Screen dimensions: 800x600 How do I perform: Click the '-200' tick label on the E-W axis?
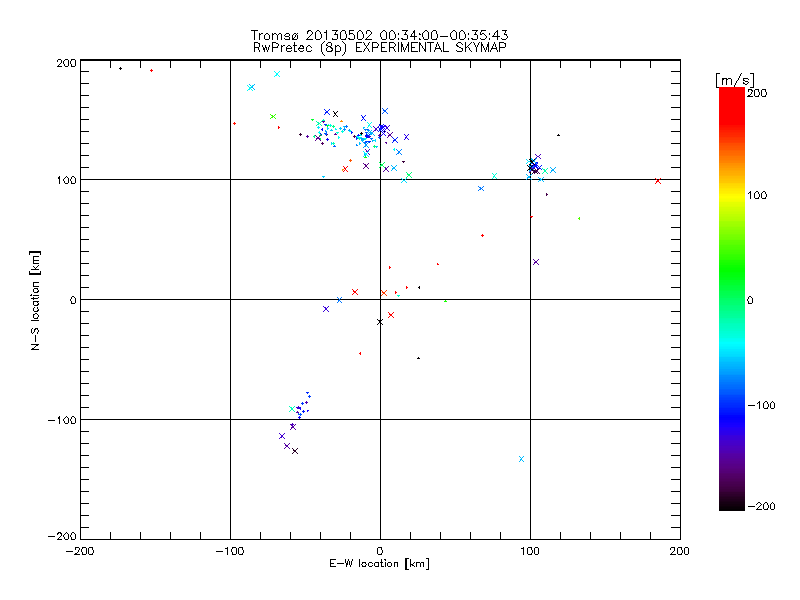[x=81, y=551]
